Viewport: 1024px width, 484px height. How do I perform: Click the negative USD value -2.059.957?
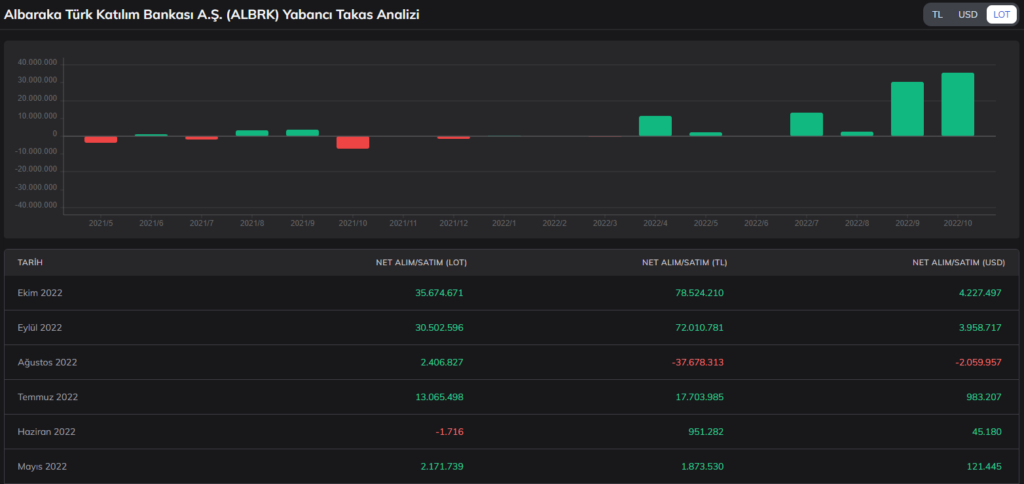pos(979,362)
